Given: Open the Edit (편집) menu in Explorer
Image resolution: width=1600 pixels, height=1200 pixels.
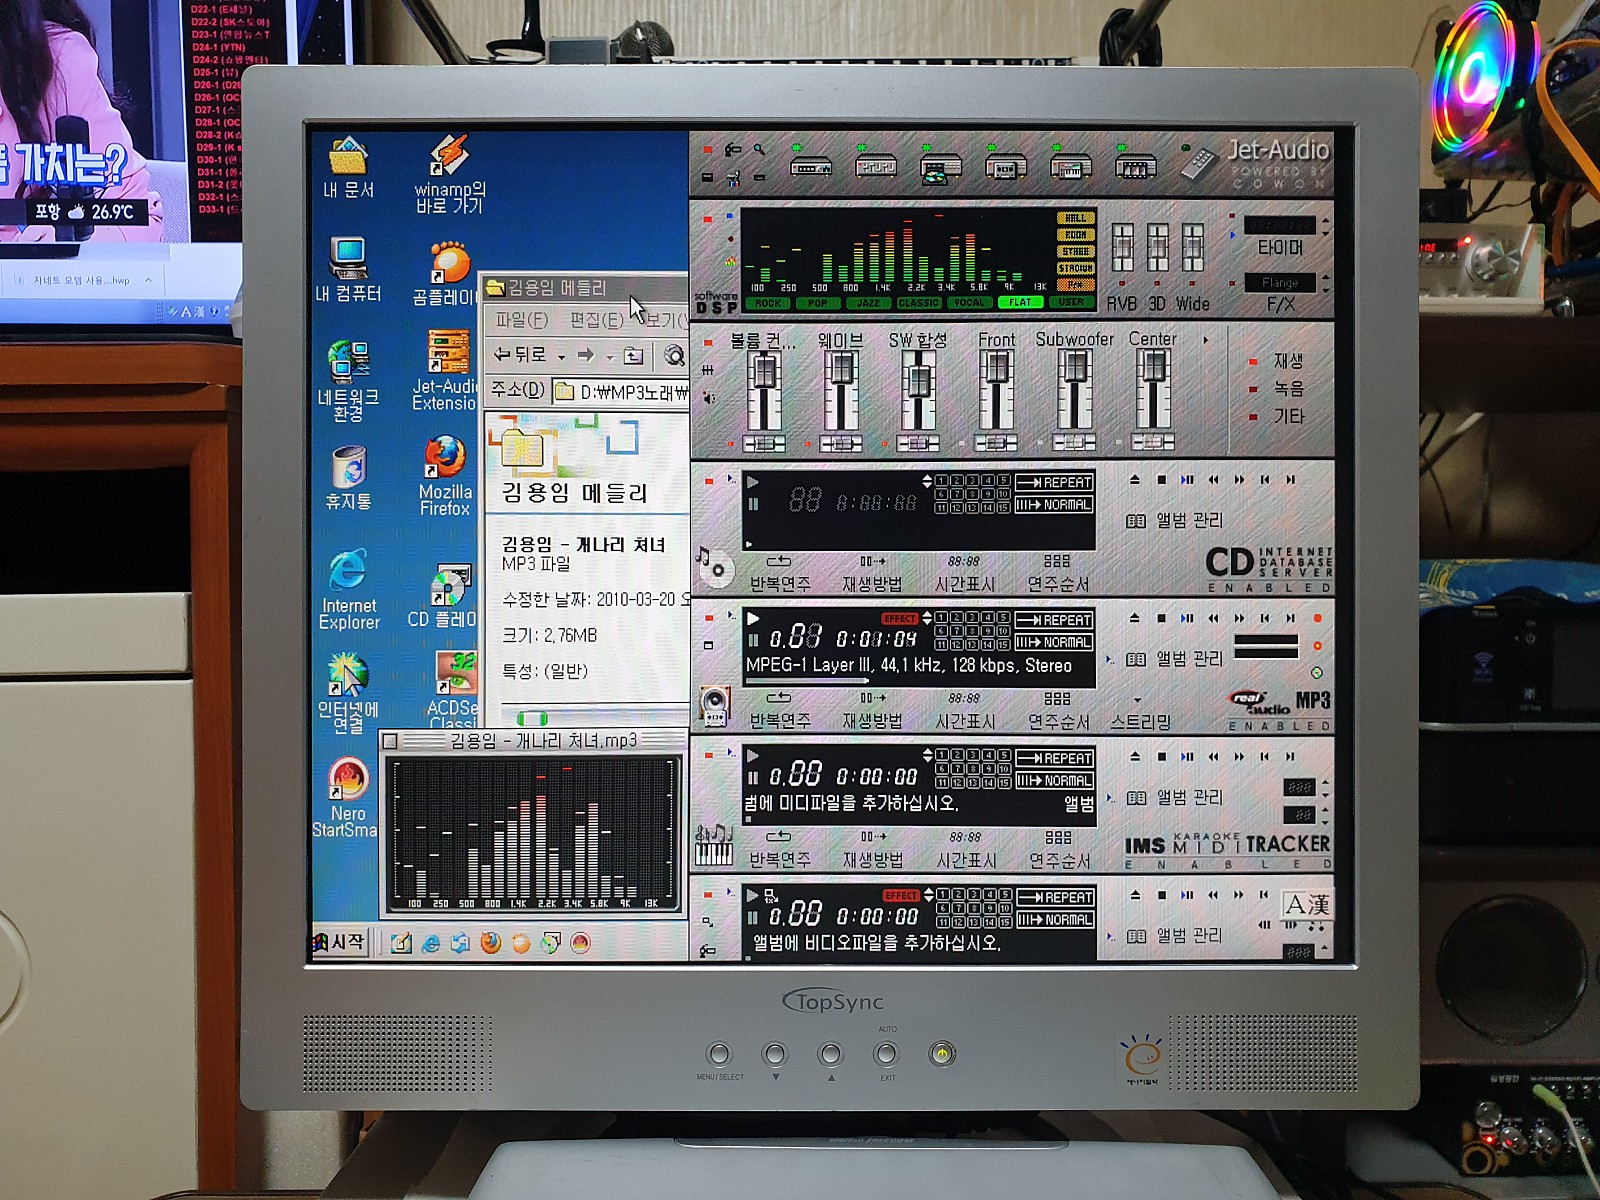Looking at the screenshot, I should pos(596,320).
